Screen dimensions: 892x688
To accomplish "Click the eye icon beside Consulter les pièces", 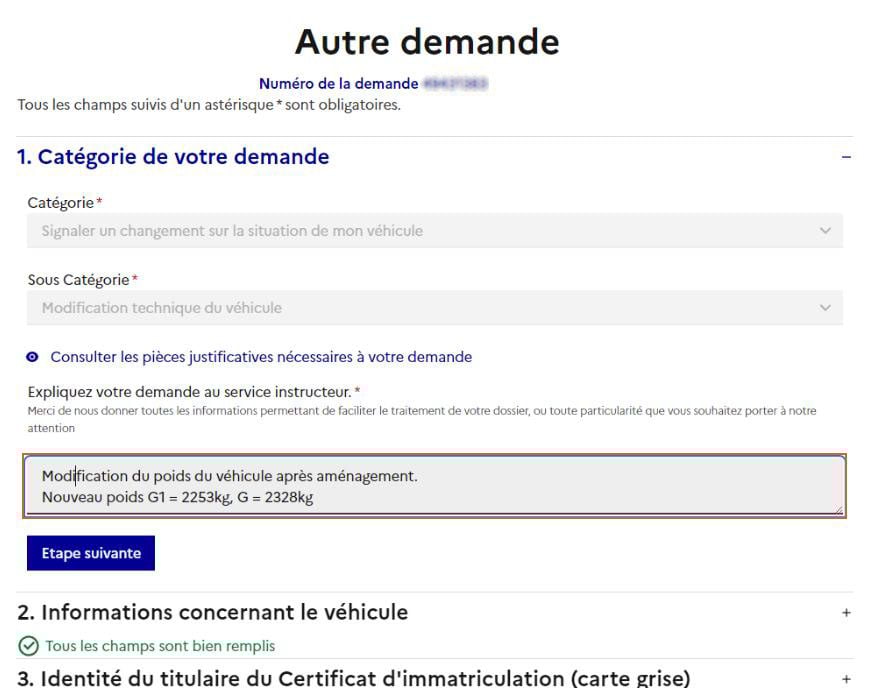I will coord(33,357).
